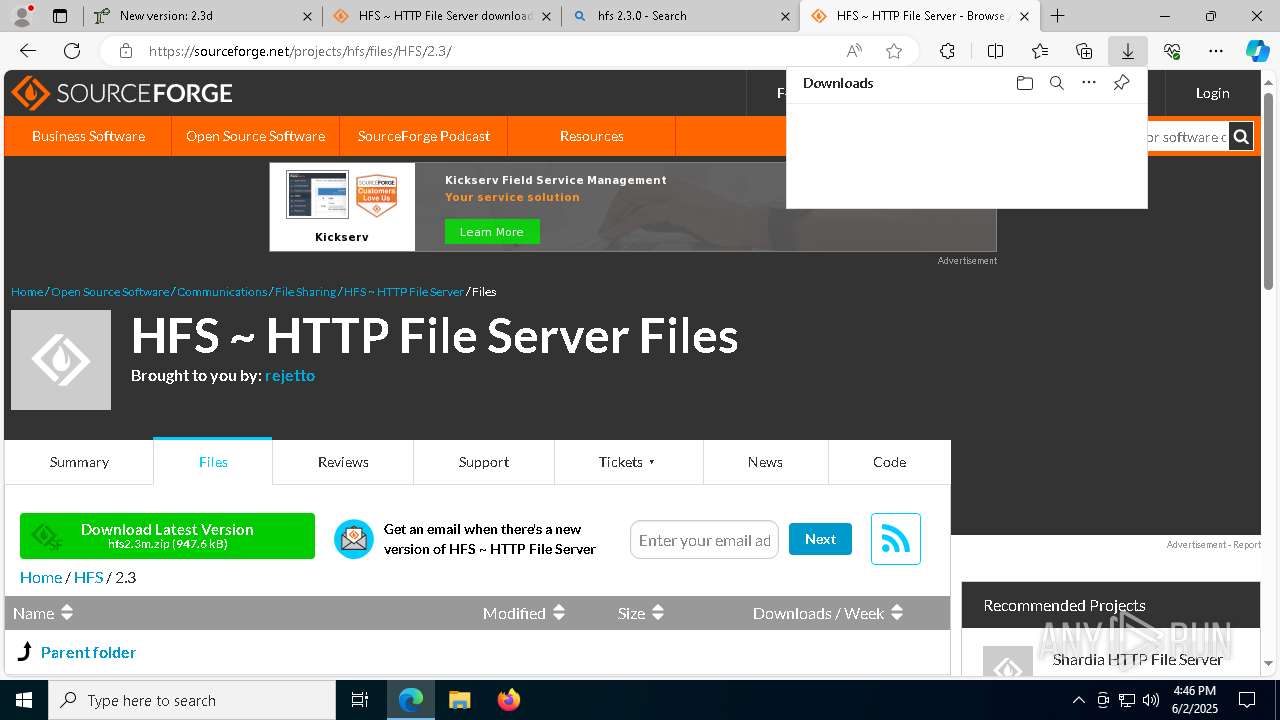Click the browser Back arrow
Screen dimensions: 1280x720
[x=28, y=51]
